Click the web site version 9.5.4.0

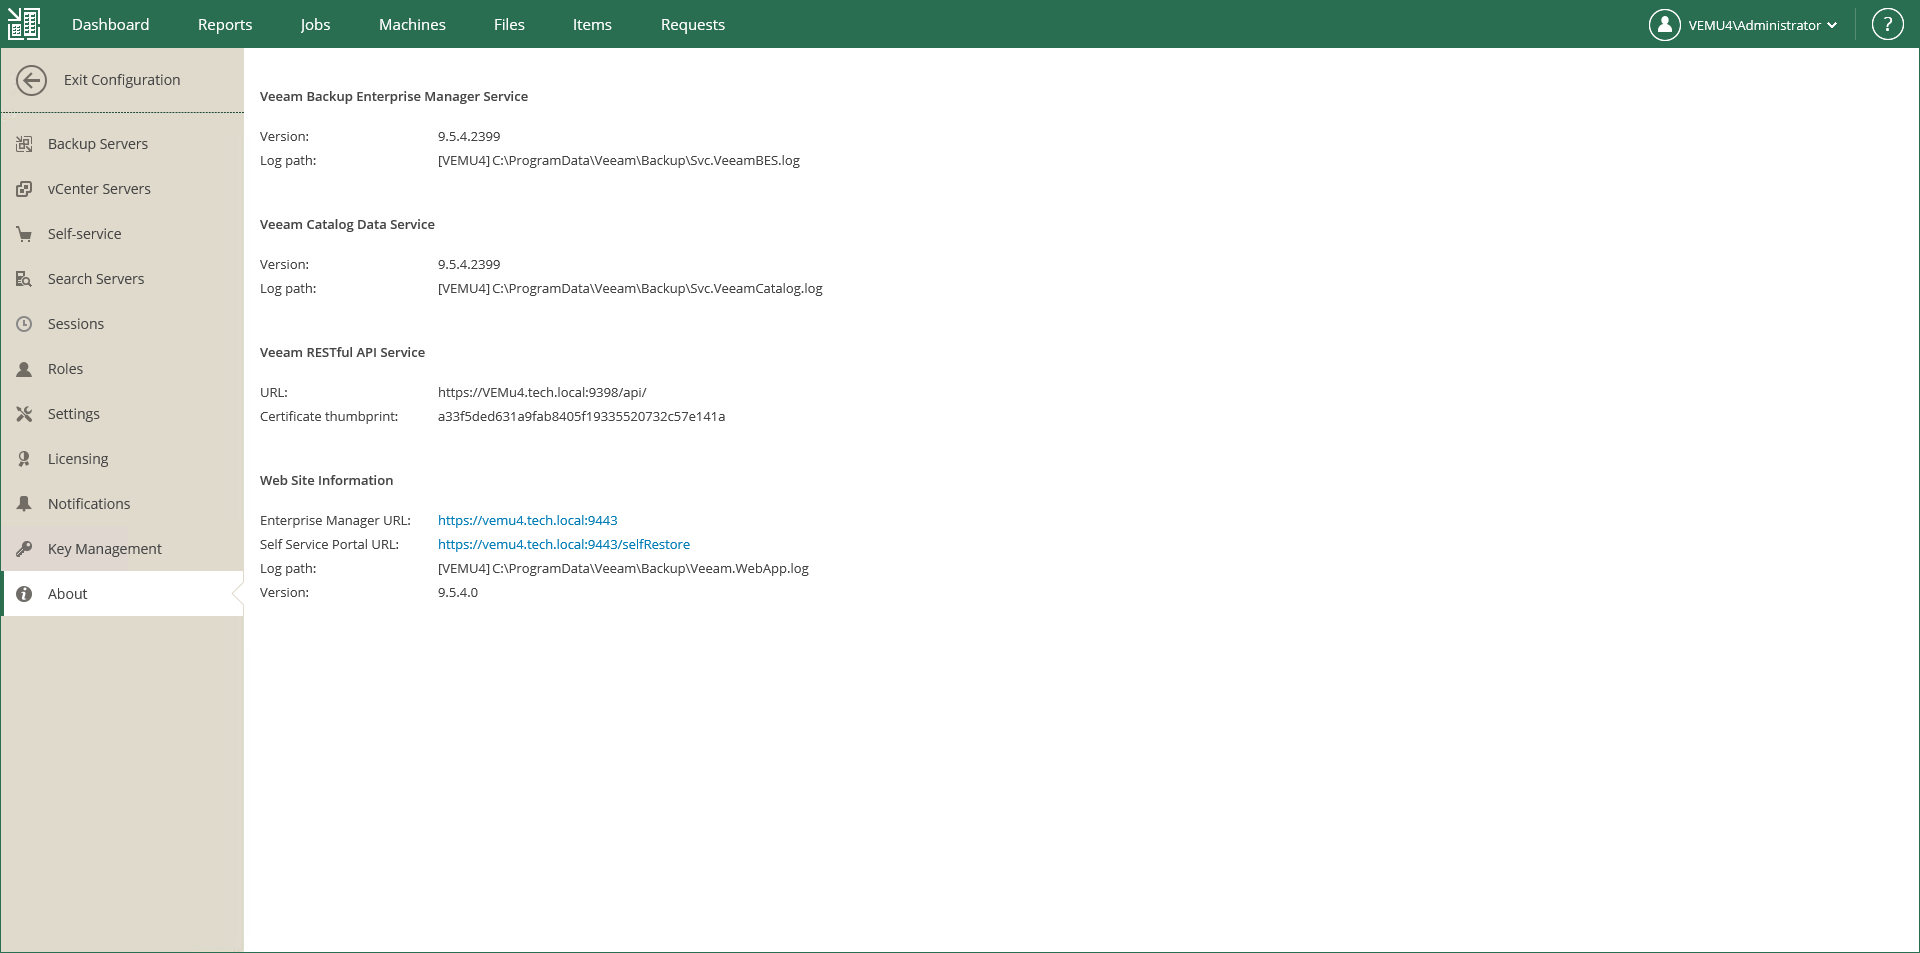458,592
